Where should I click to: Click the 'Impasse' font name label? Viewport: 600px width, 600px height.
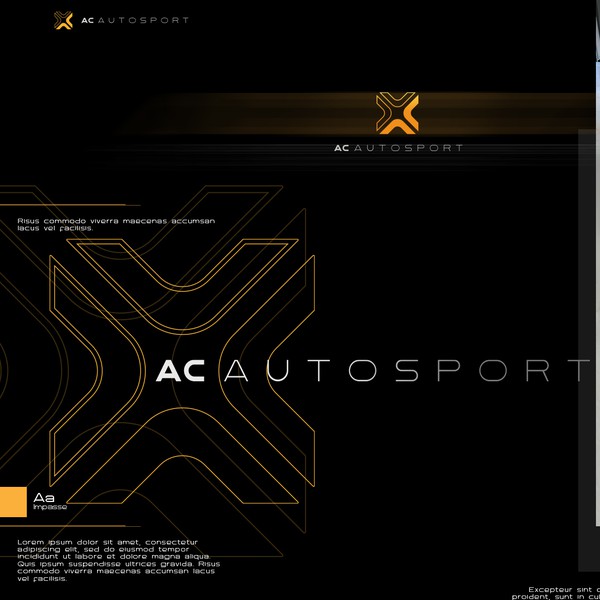point(50,507)
